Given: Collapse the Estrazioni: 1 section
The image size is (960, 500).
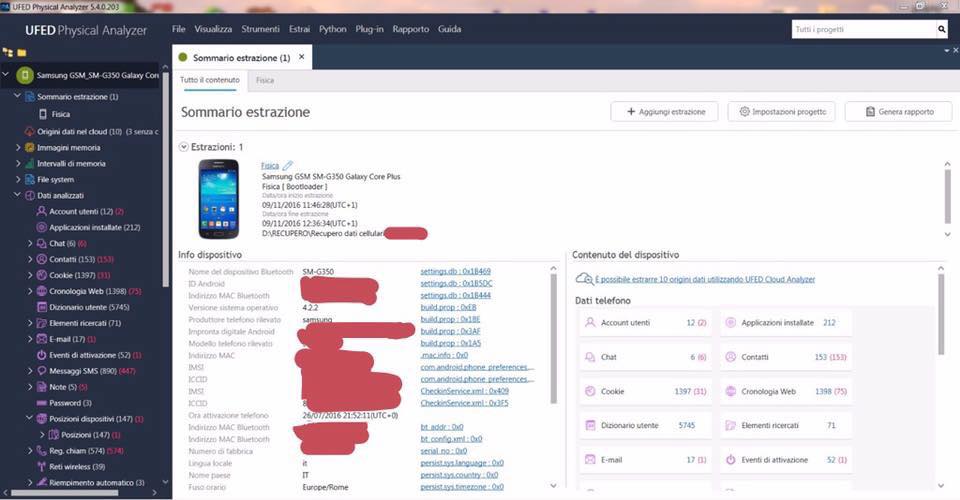Looking at the screenshot, I should tap(183, 147).
